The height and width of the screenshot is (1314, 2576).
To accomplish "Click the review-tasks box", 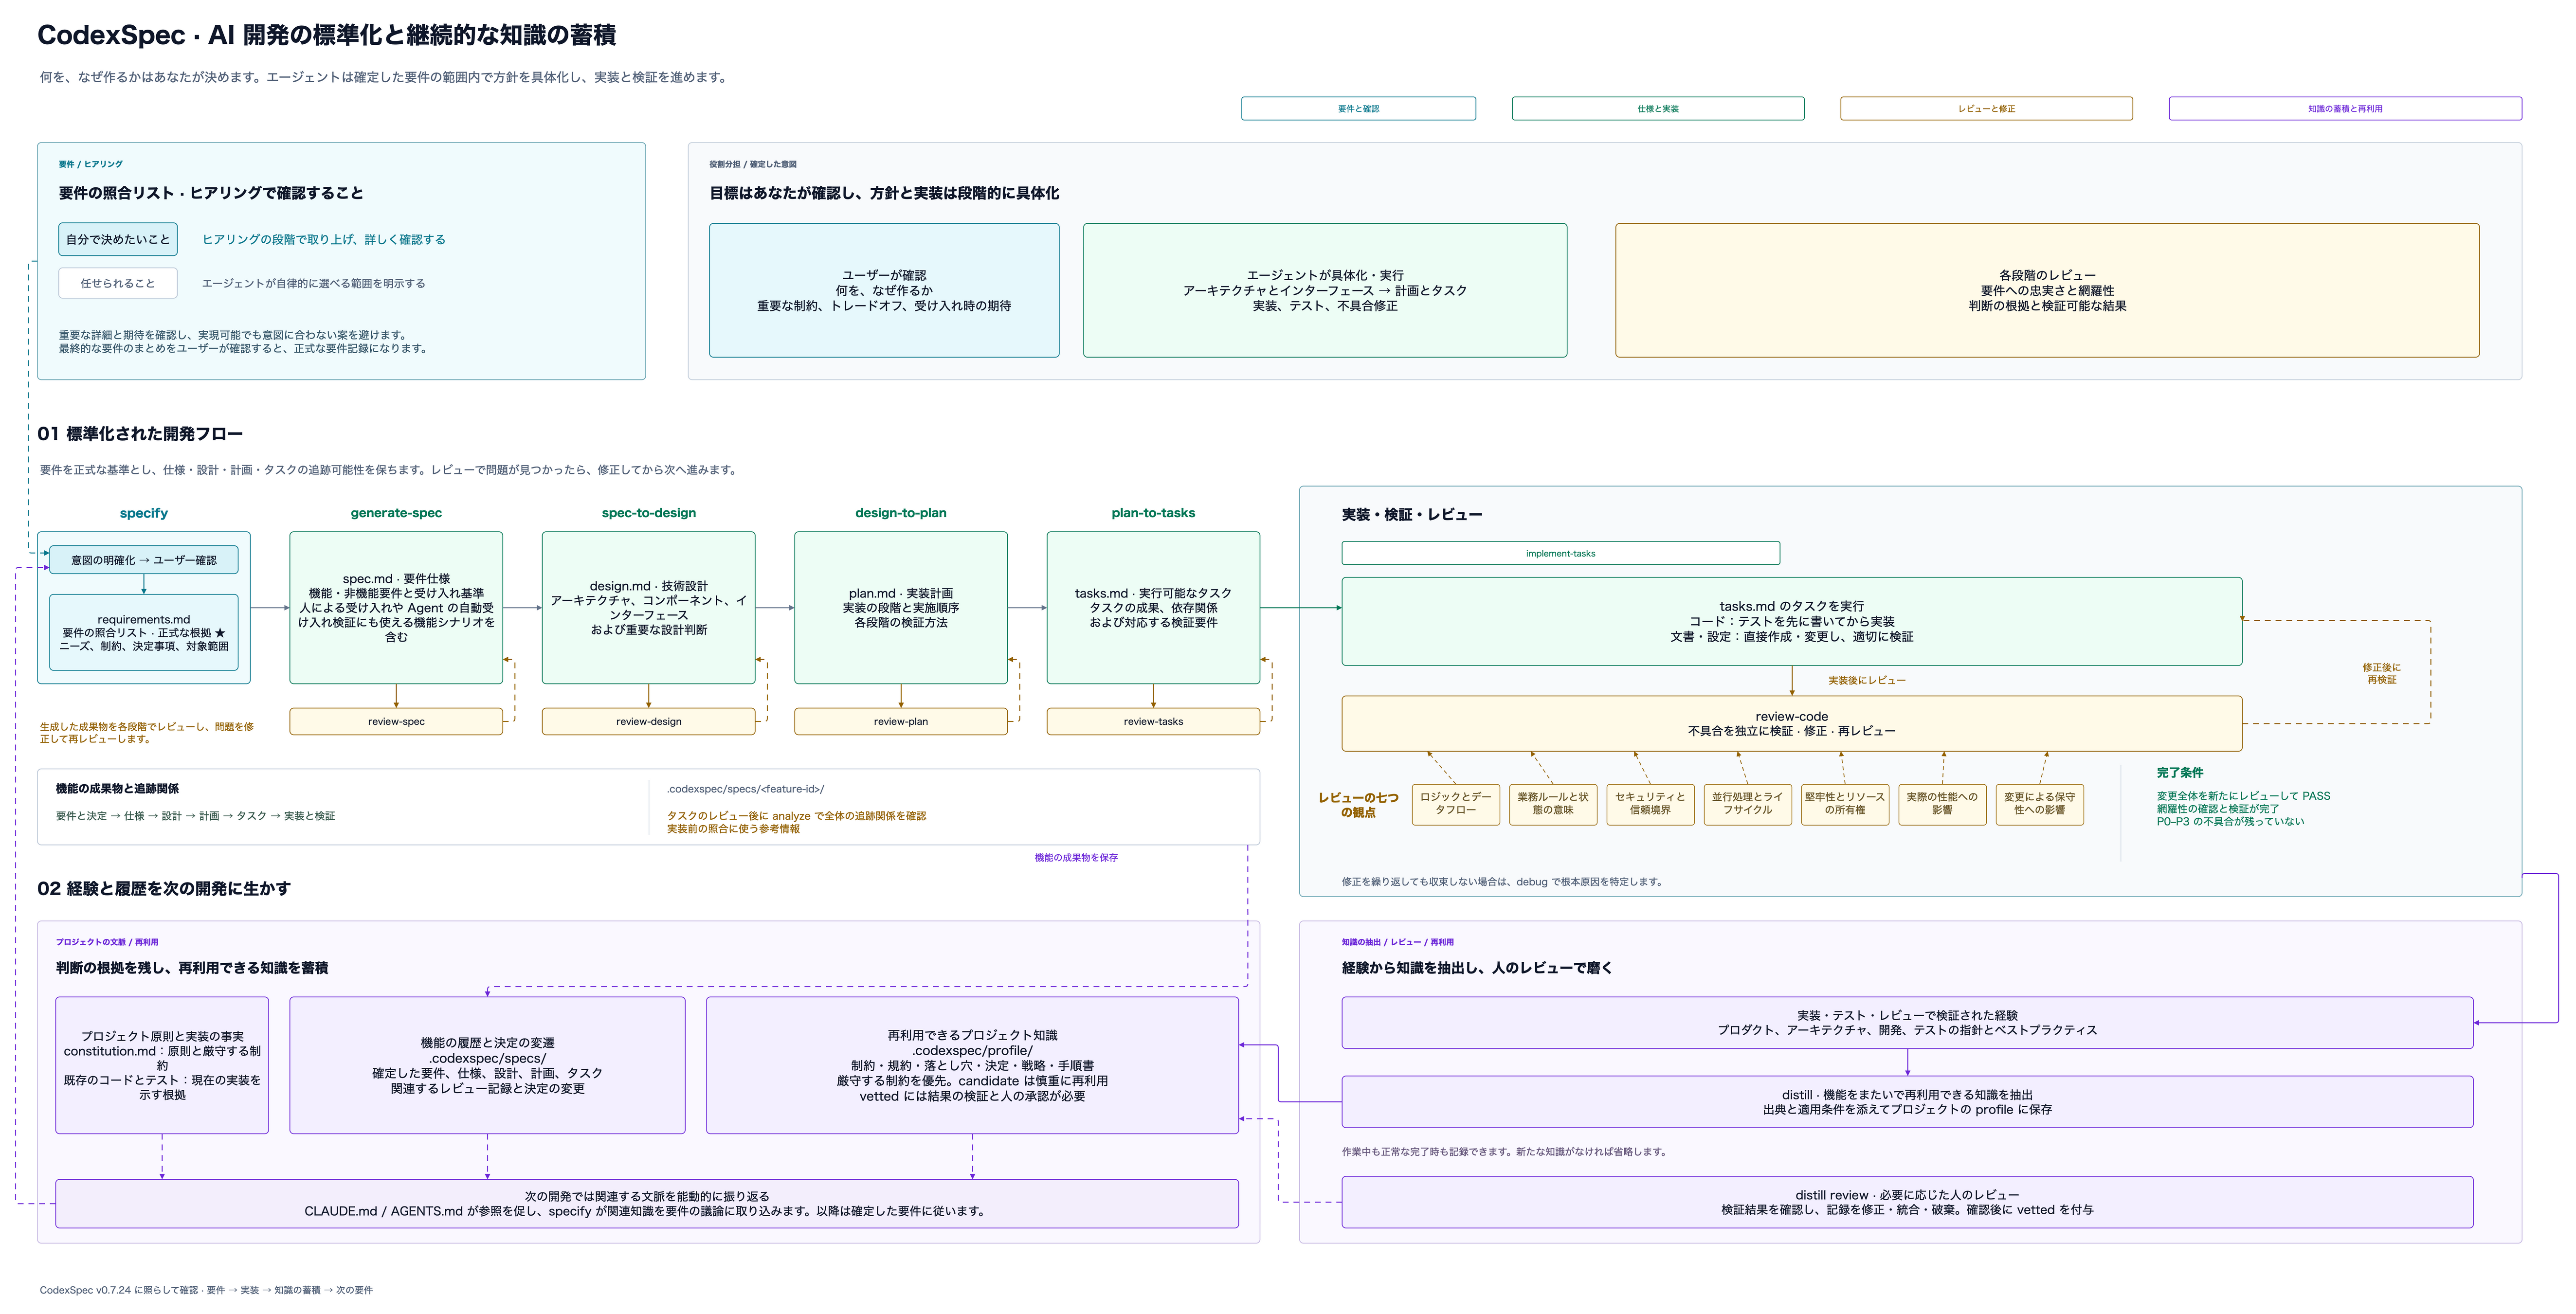I will pos(1153,721).
